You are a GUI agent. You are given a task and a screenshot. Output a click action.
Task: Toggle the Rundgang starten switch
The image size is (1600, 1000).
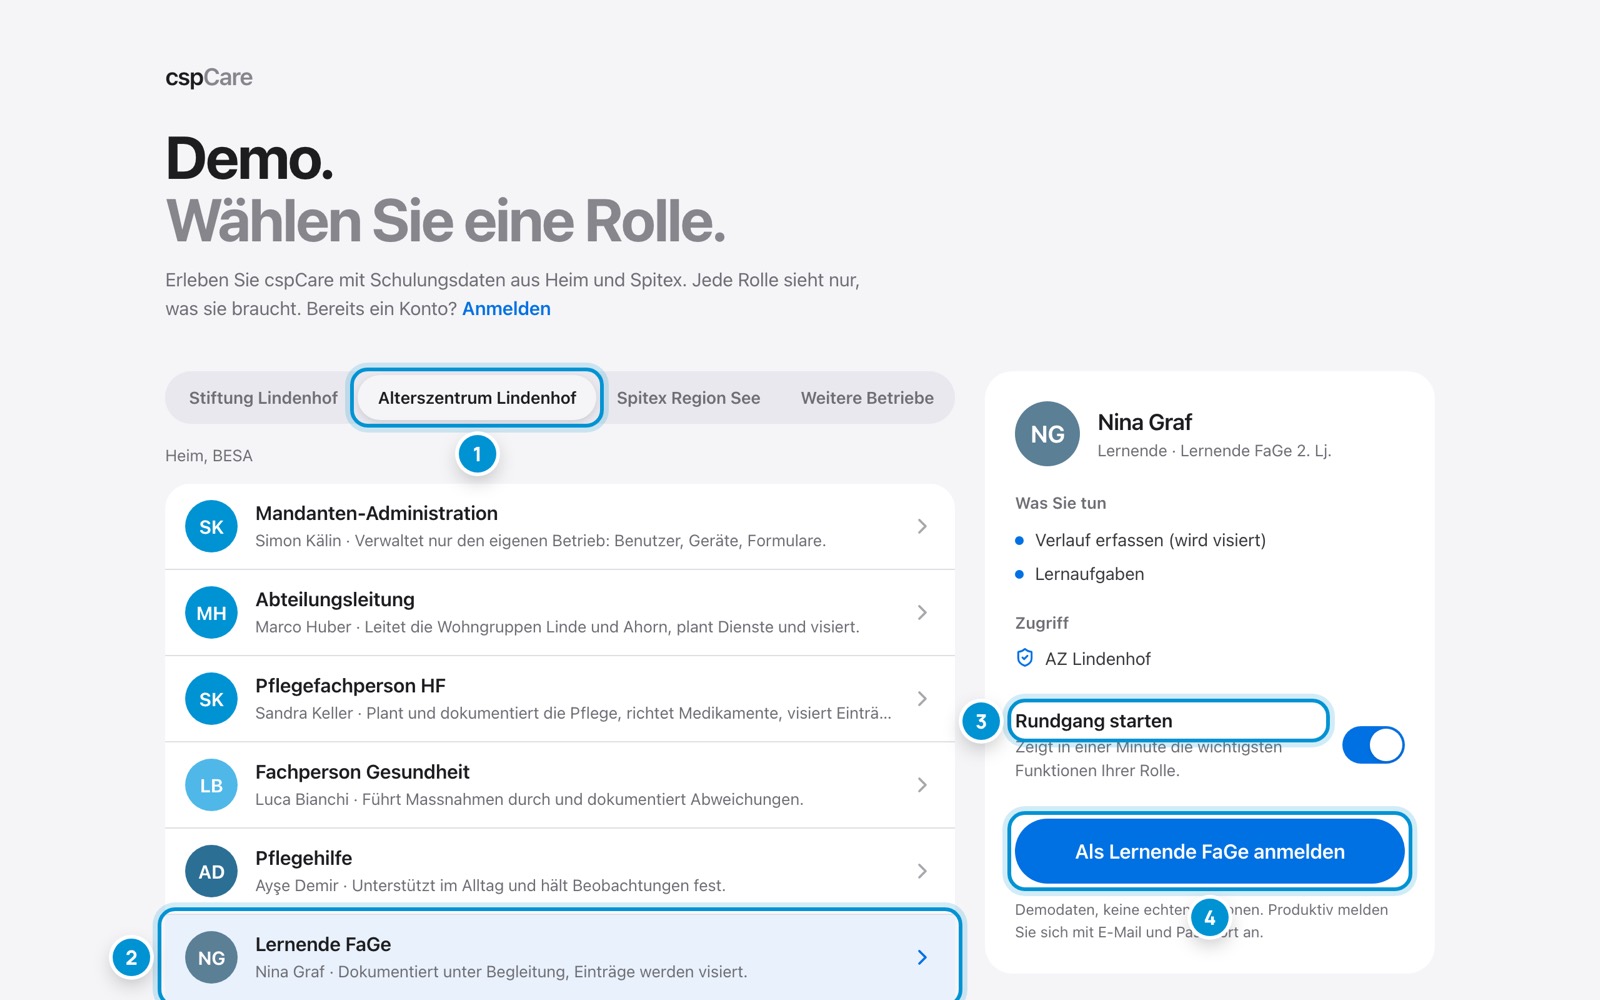pos(1373,745)
